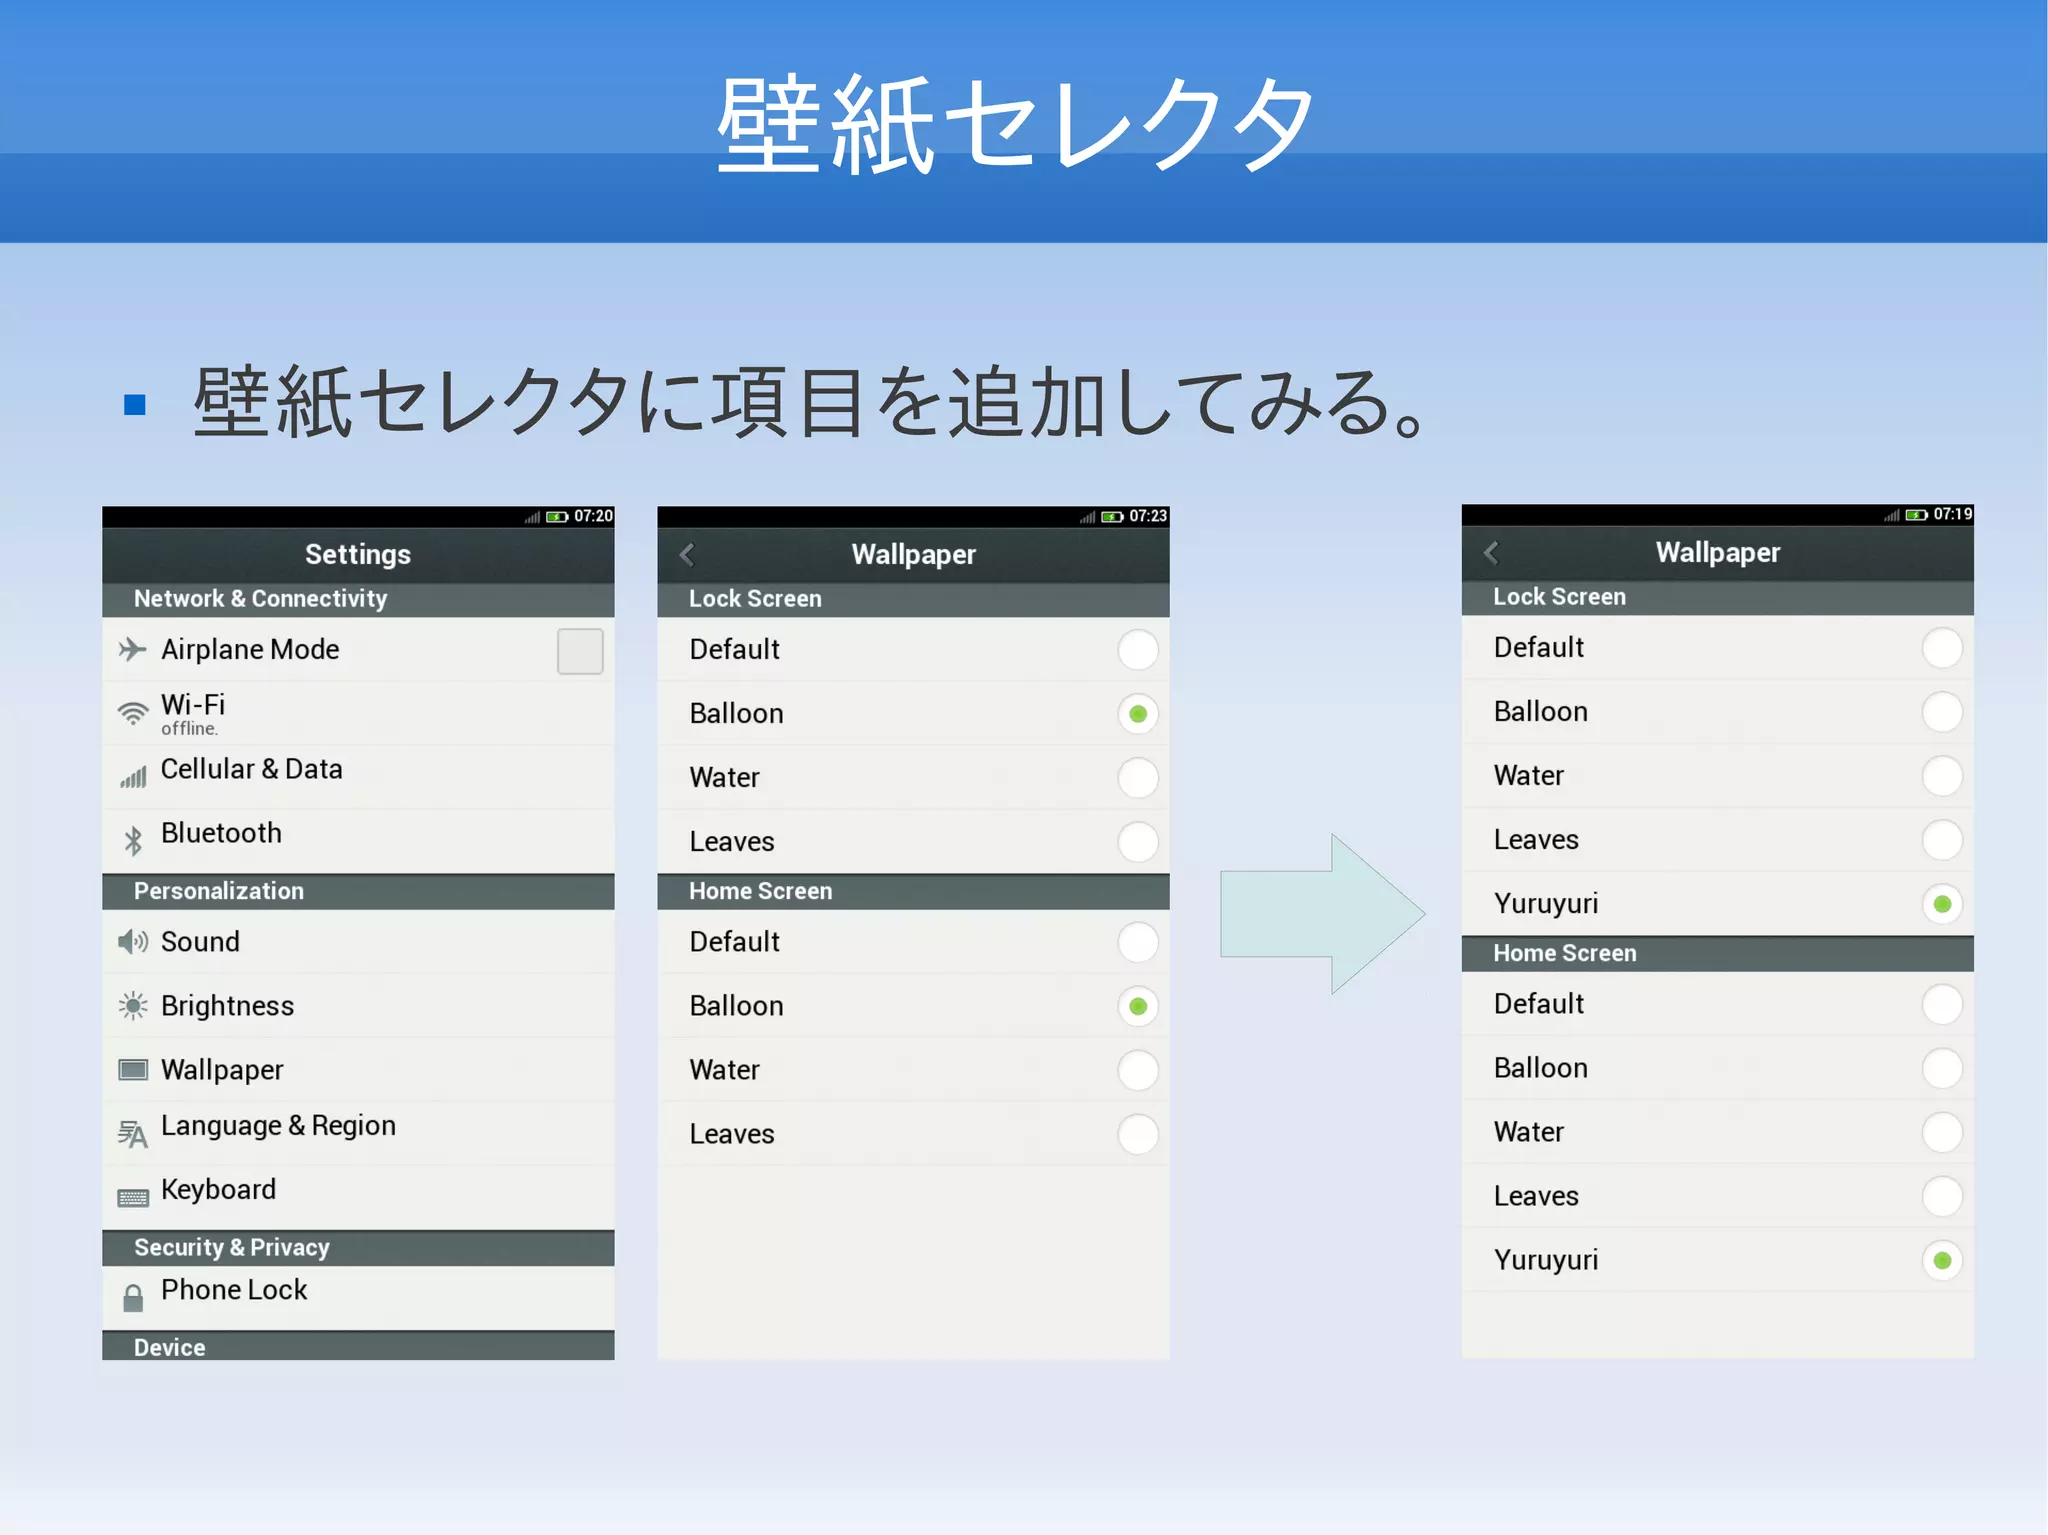The width and height of the screenshot is (2048, 1535).
Task: Click the signal strength icon at 07:23 status bar
Action: [x=1087, y=517]
